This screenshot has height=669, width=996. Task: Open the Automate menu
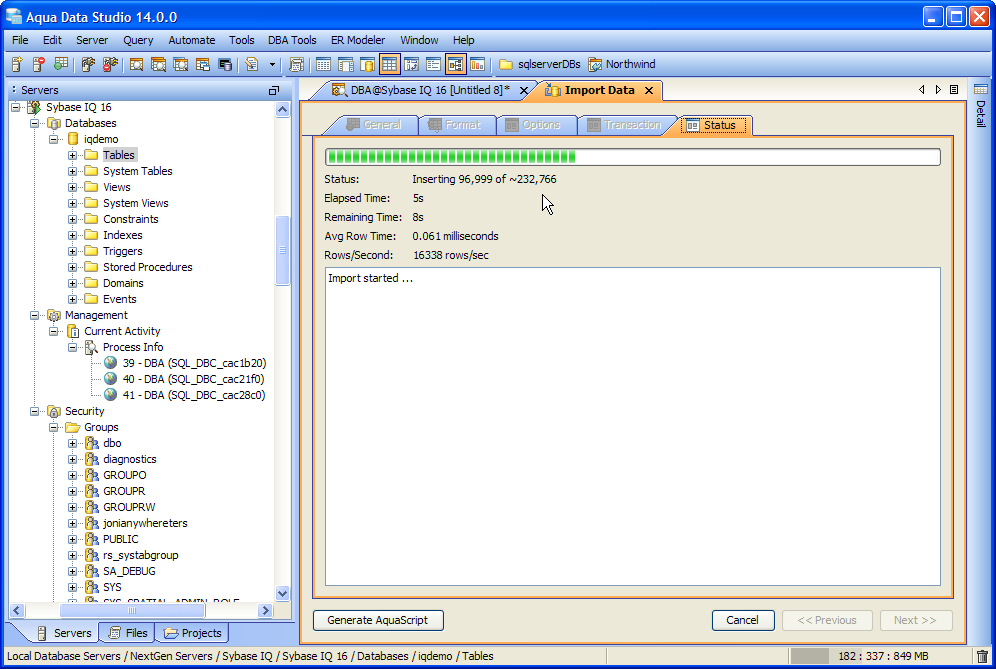(x=192, y=40)
